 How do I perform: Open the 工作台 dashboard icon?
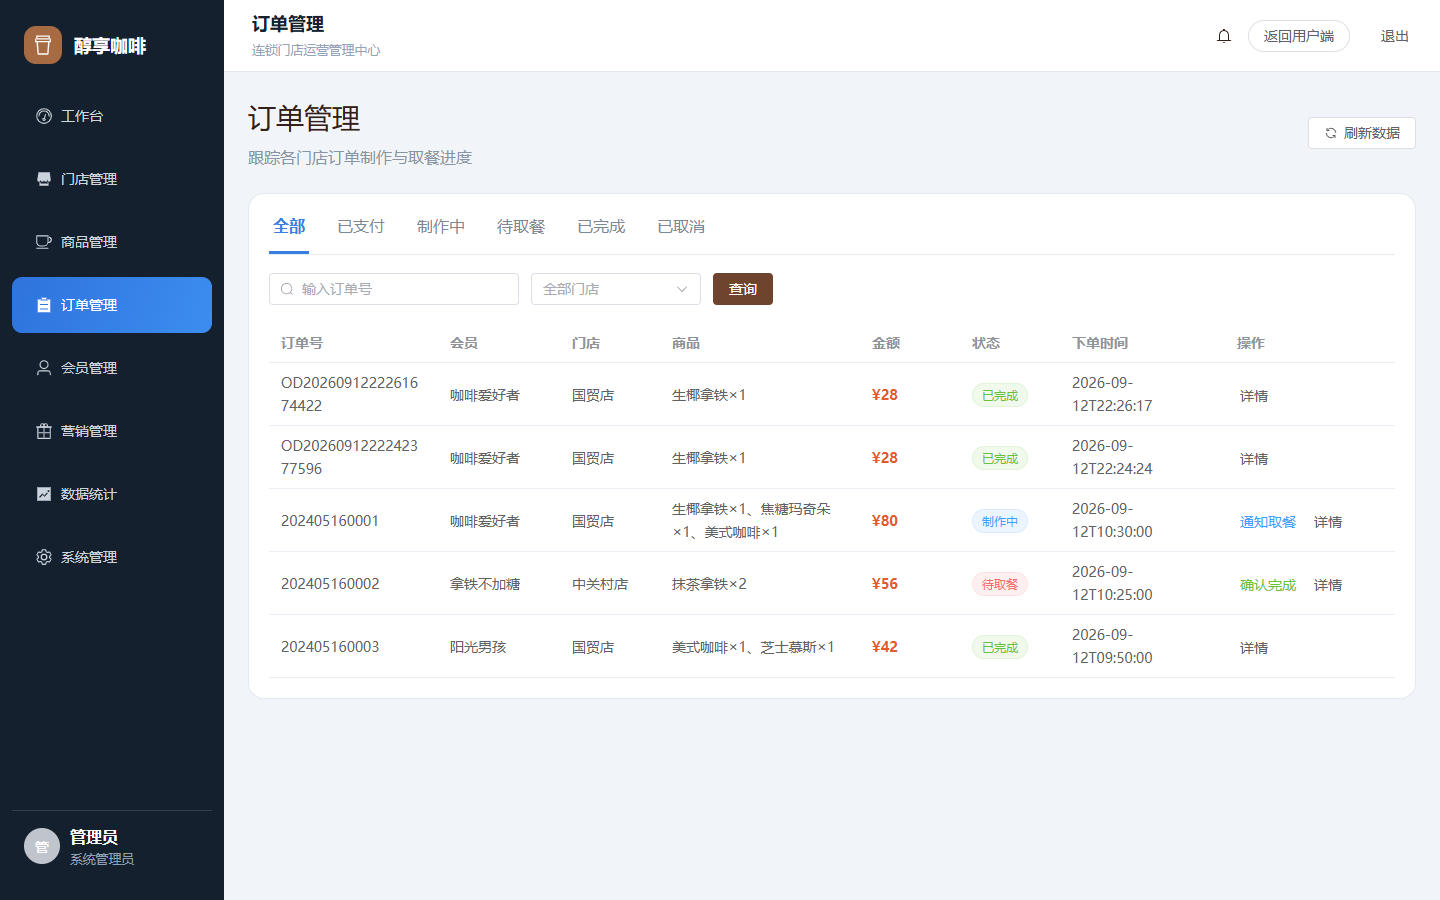point(44,116)
